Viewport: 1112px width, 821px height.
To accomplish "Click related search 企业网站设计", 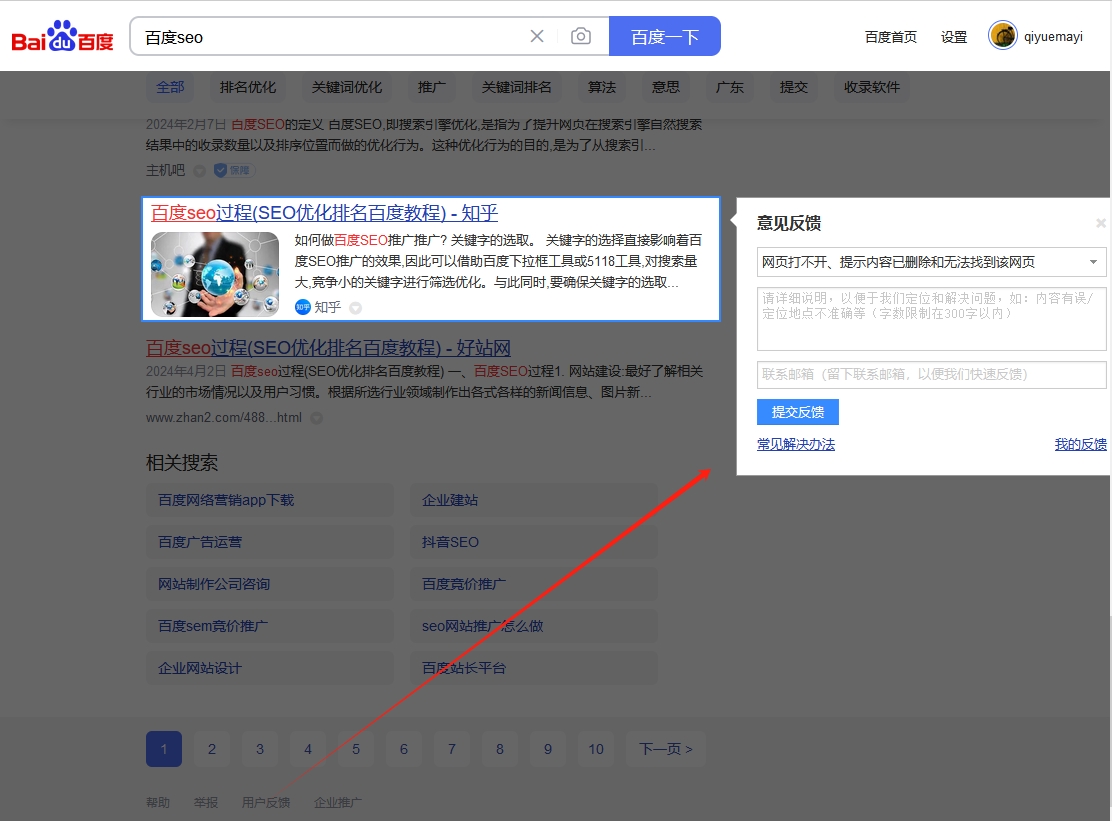I will 269,668.
